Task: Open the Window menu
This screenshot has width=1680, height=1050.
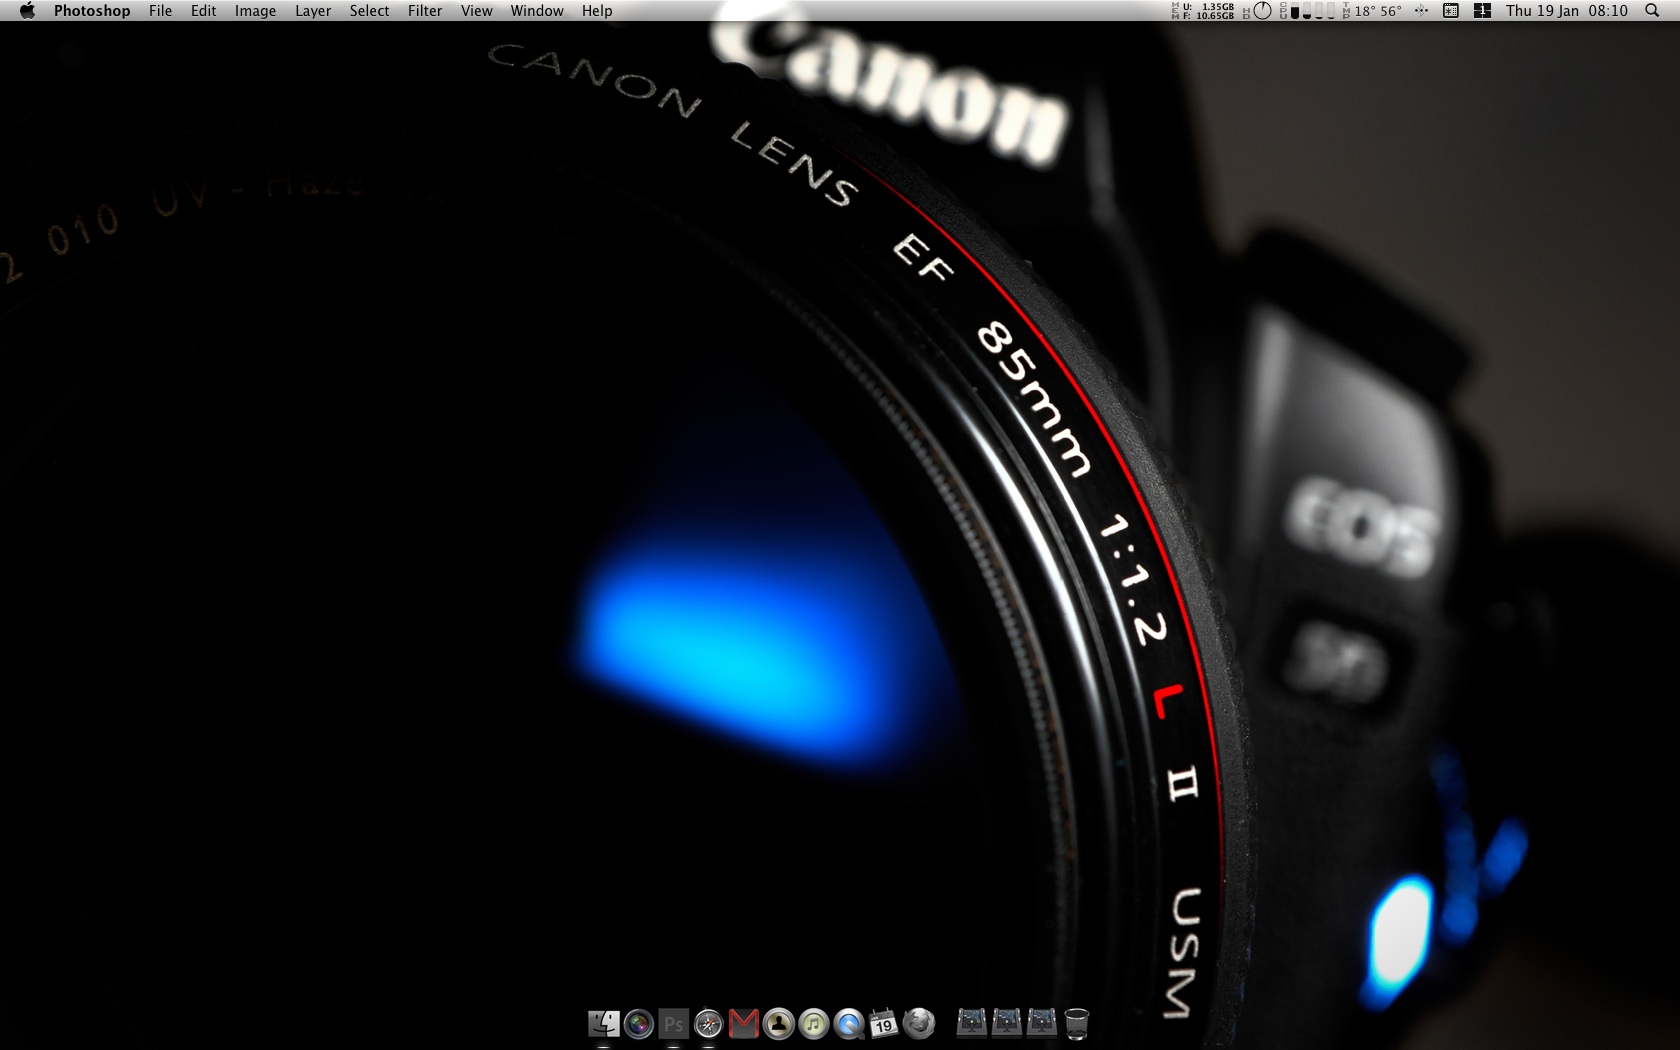Action: pos(537,10)
